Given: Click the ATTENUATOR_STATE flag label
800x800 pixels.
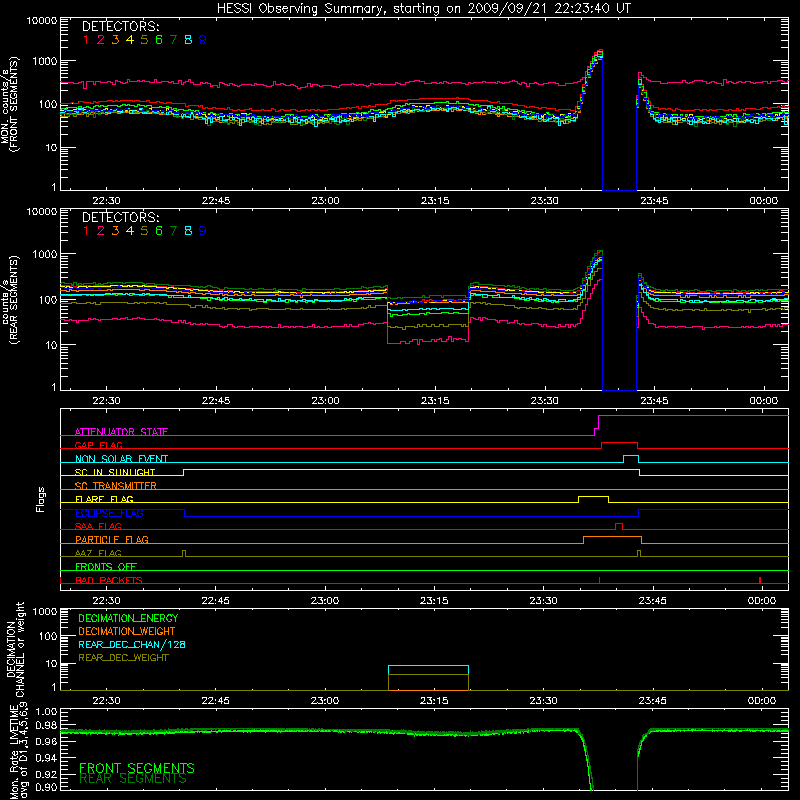Looking at the screenshot, I should click(x=121, y=432).
